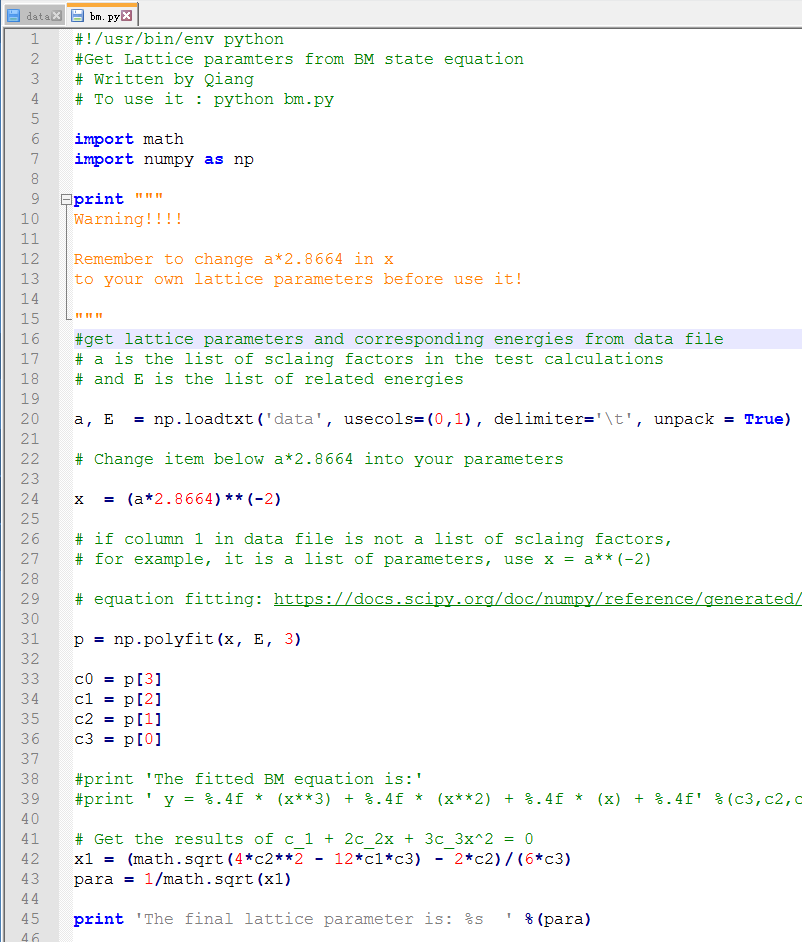Close the bm.py tab

[126, 15]
